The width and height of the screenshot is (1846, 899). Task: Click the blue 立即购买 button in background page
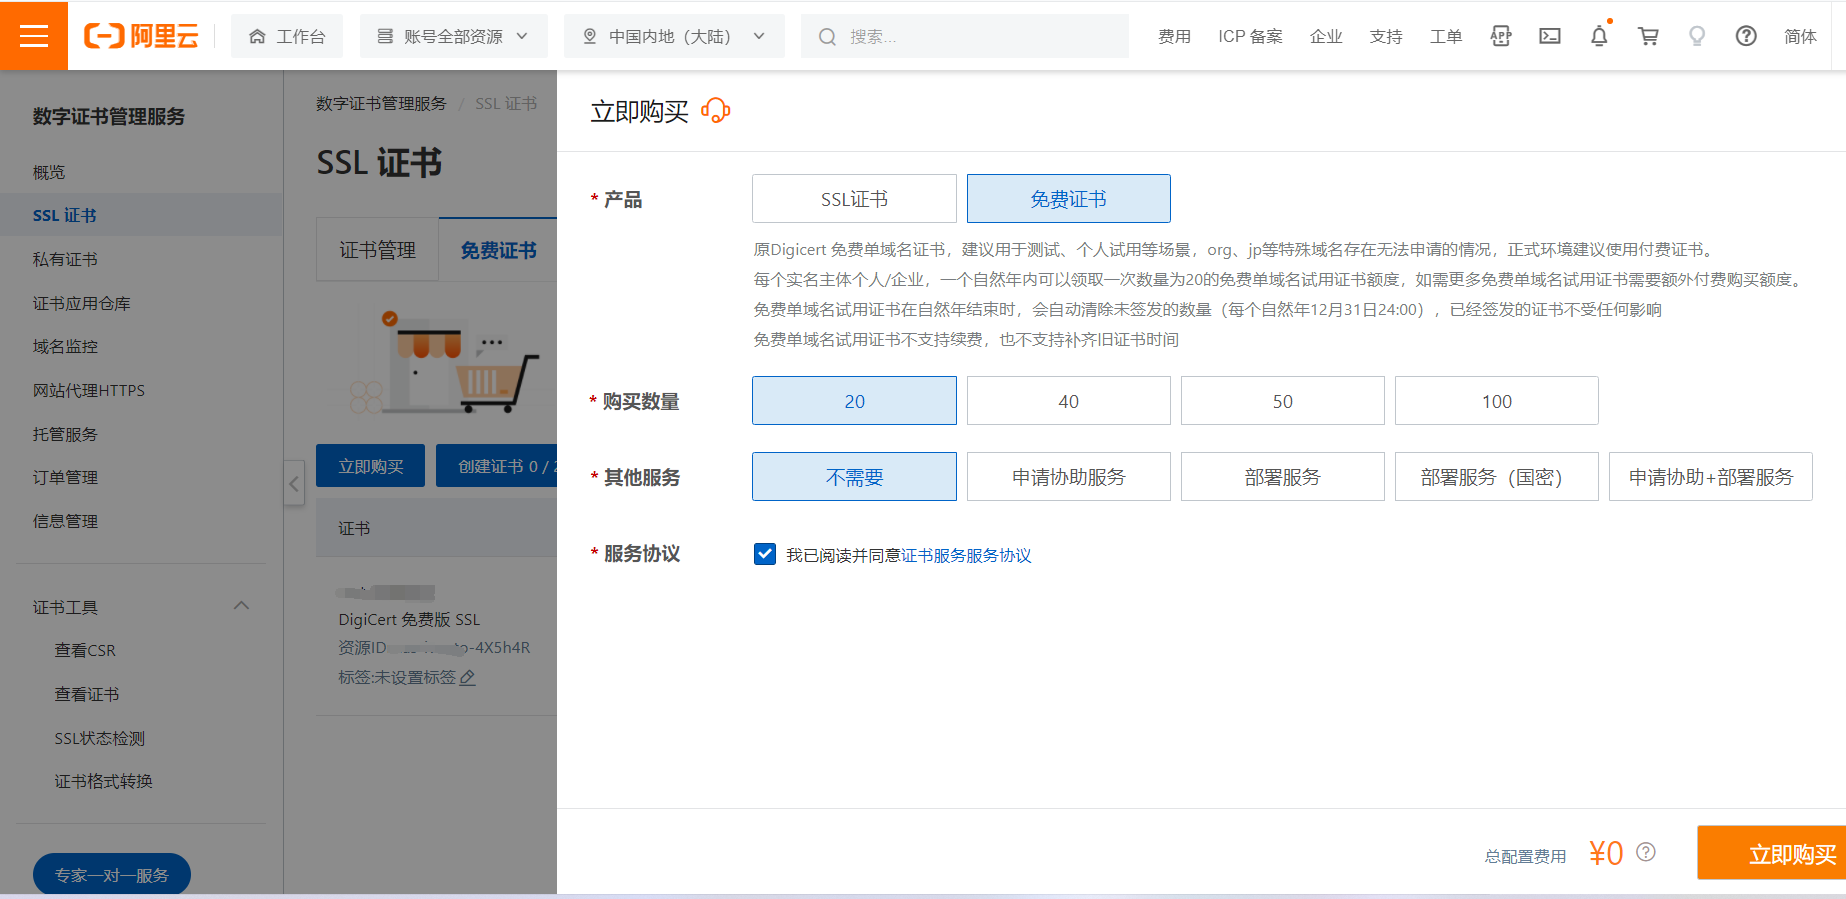370,466
